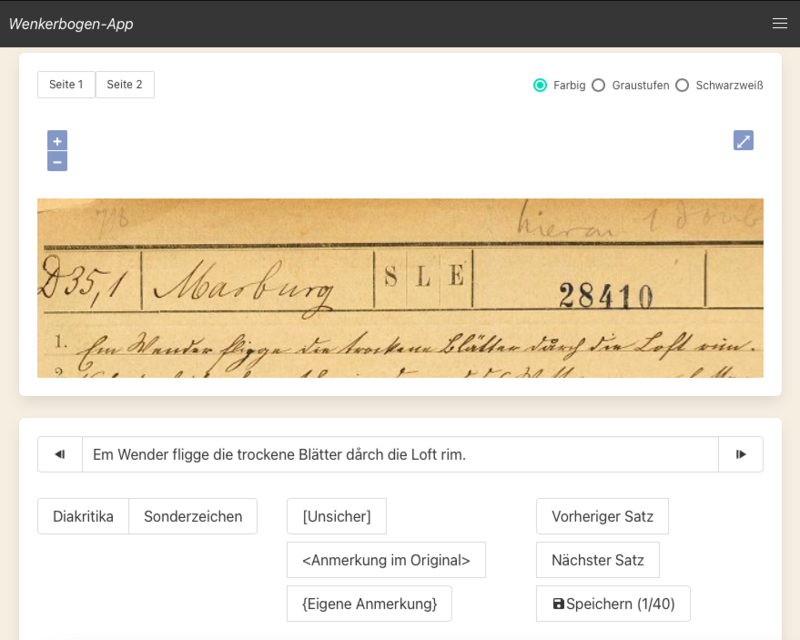The width and height of the screenshot is (800, 640).
Task: Insert {Eigene Anmerkung} tag
Action: click(x=369, y=604)
